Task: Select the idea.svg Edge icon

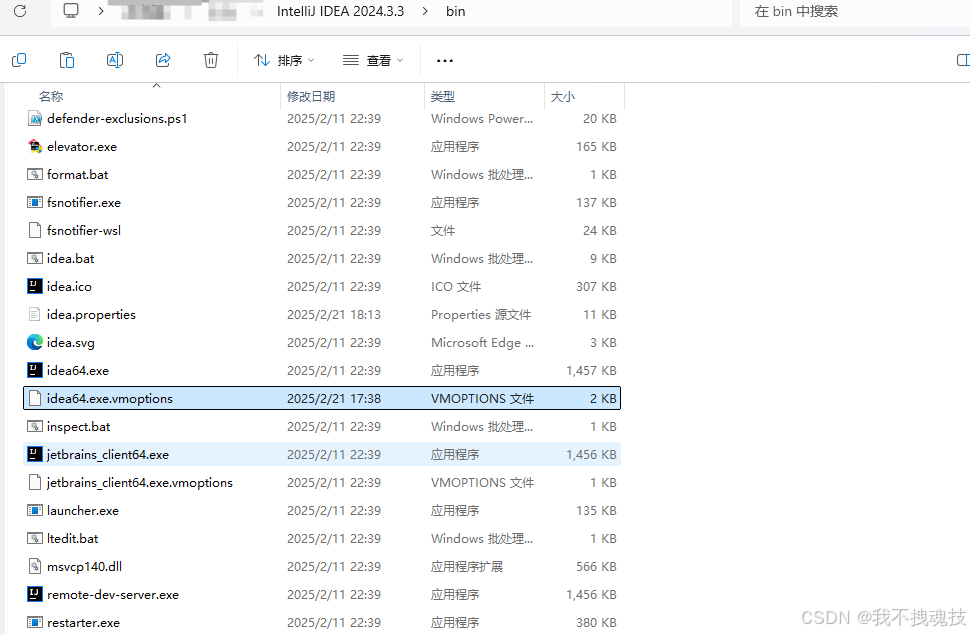Action: tap(35, 342)
